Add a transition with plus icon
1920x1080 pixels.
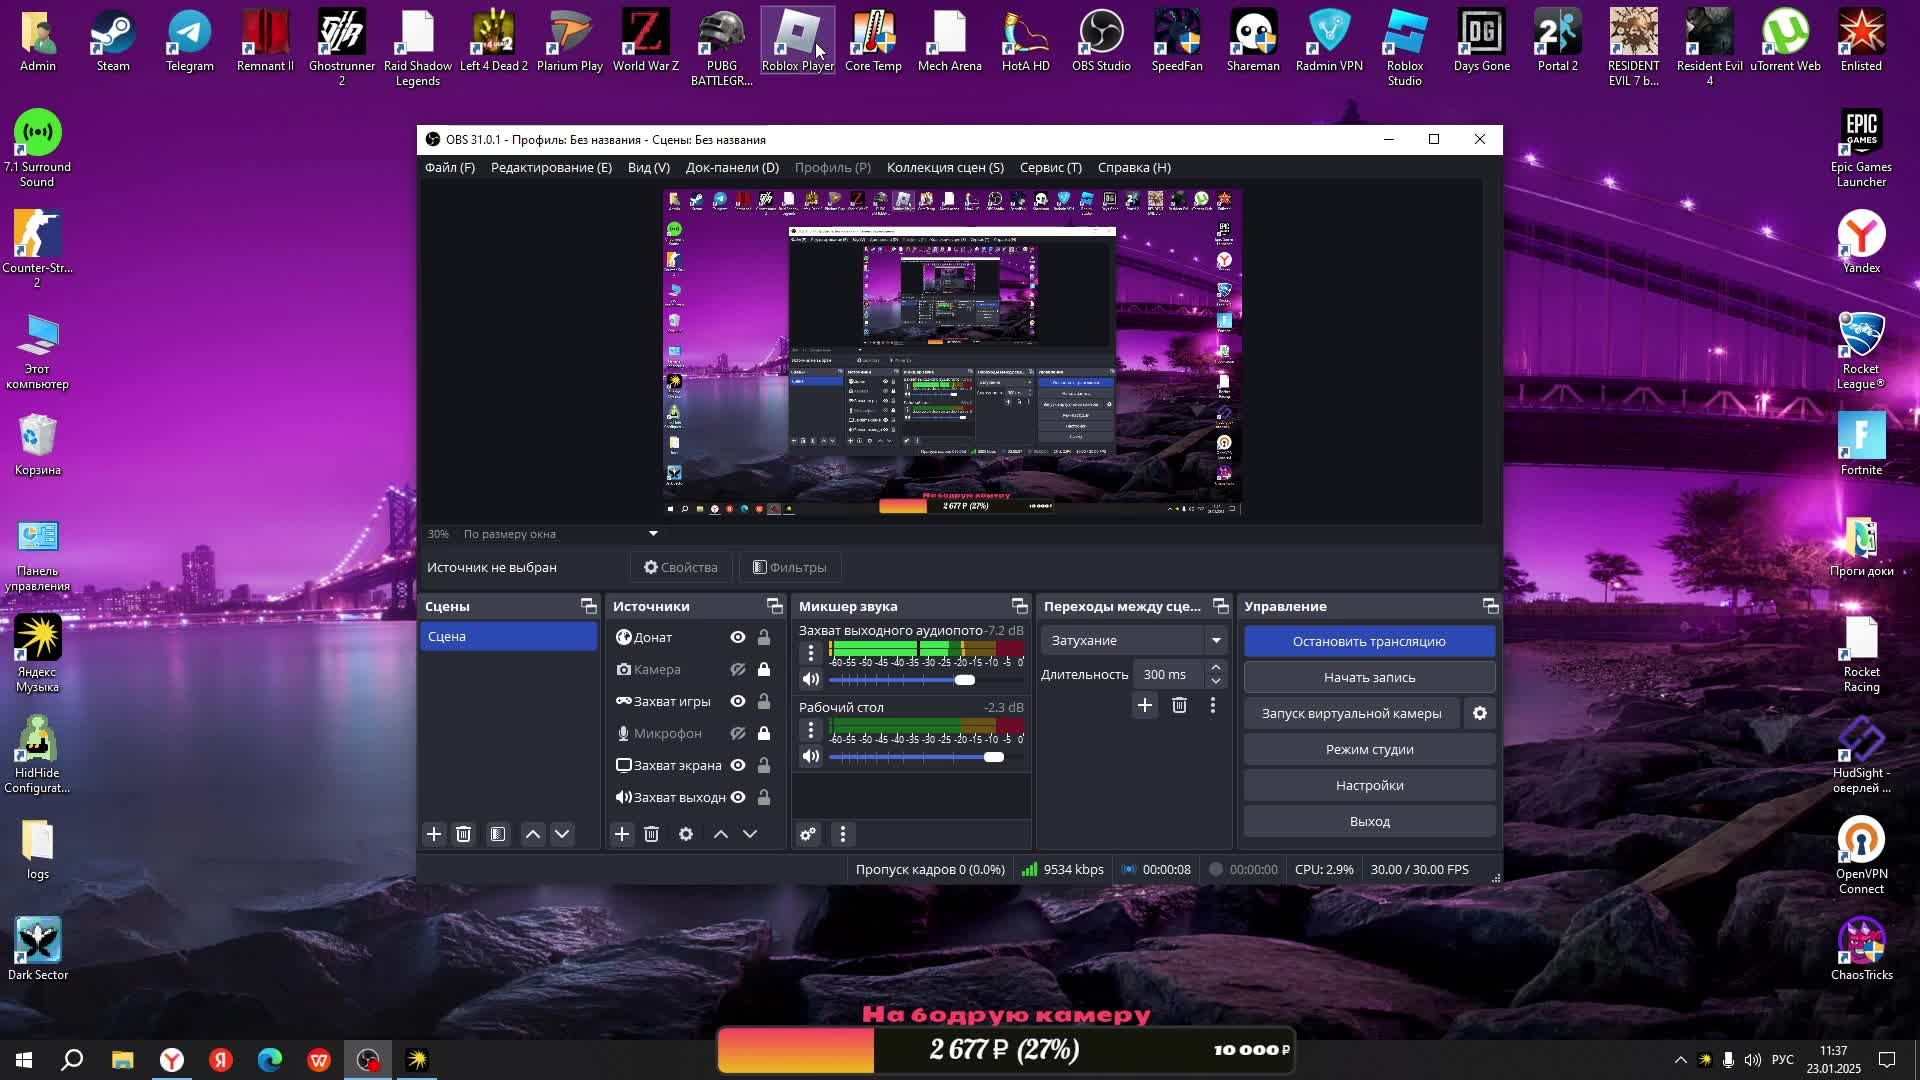point(1145,706)
